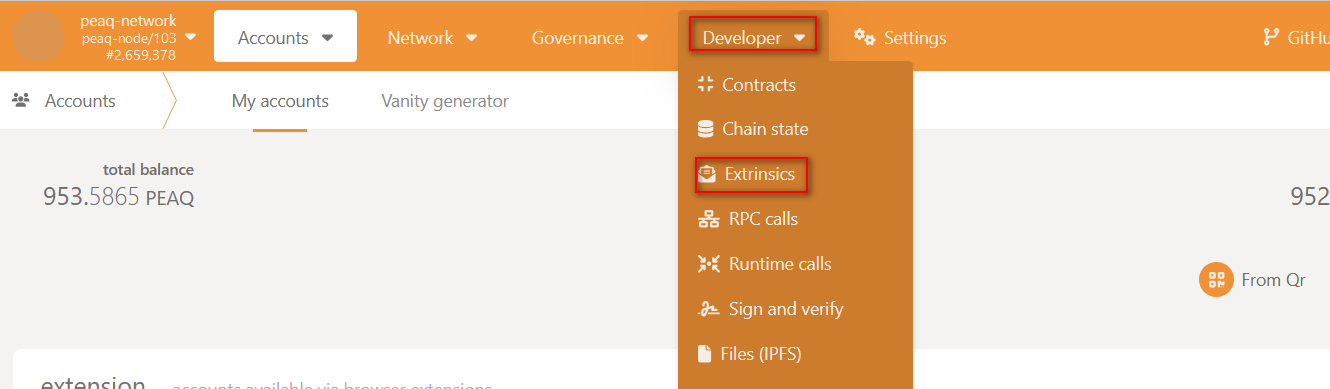Switch to the Vanity generator tab
The image size is (1330, 389).
click(445, 101)
